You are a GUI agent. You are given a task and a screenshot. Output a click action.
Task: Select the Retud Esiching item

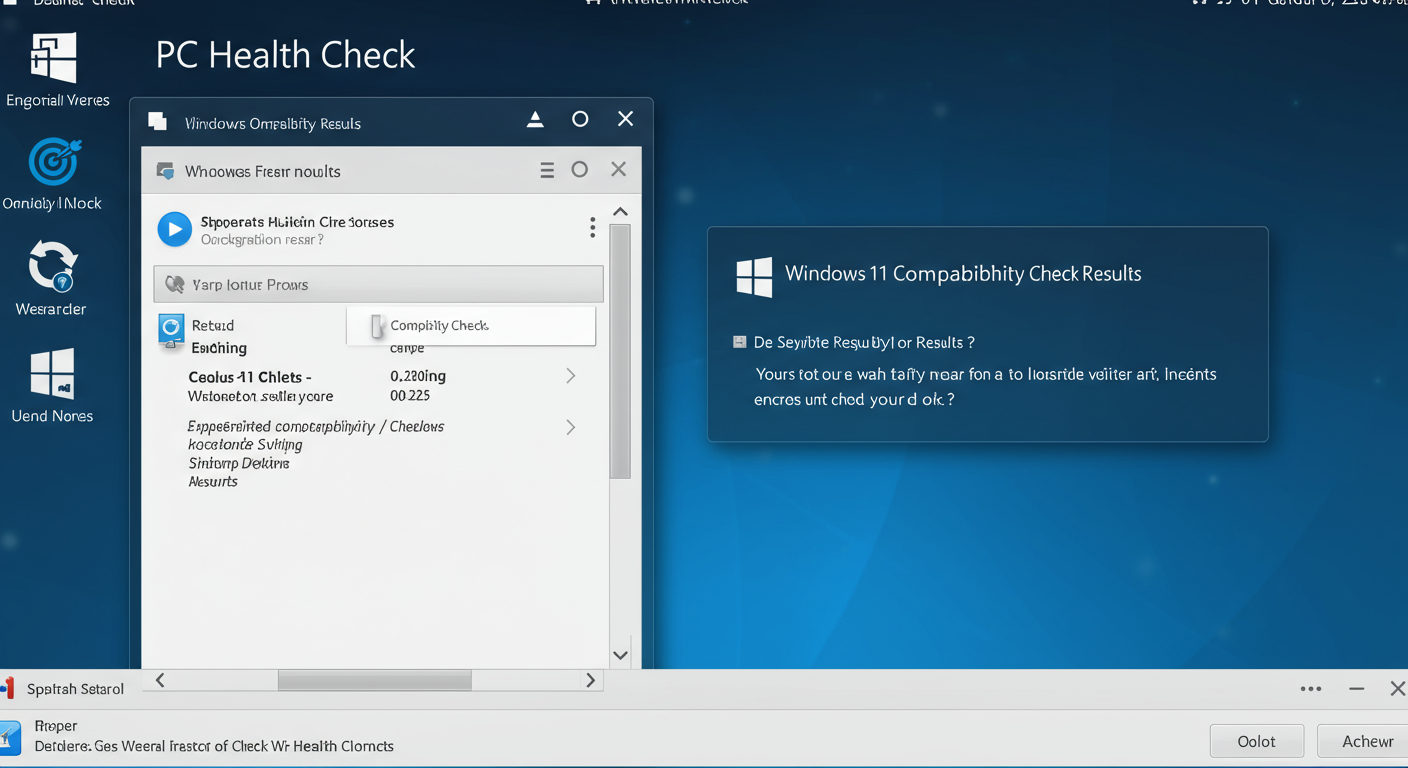pos(219,337)
